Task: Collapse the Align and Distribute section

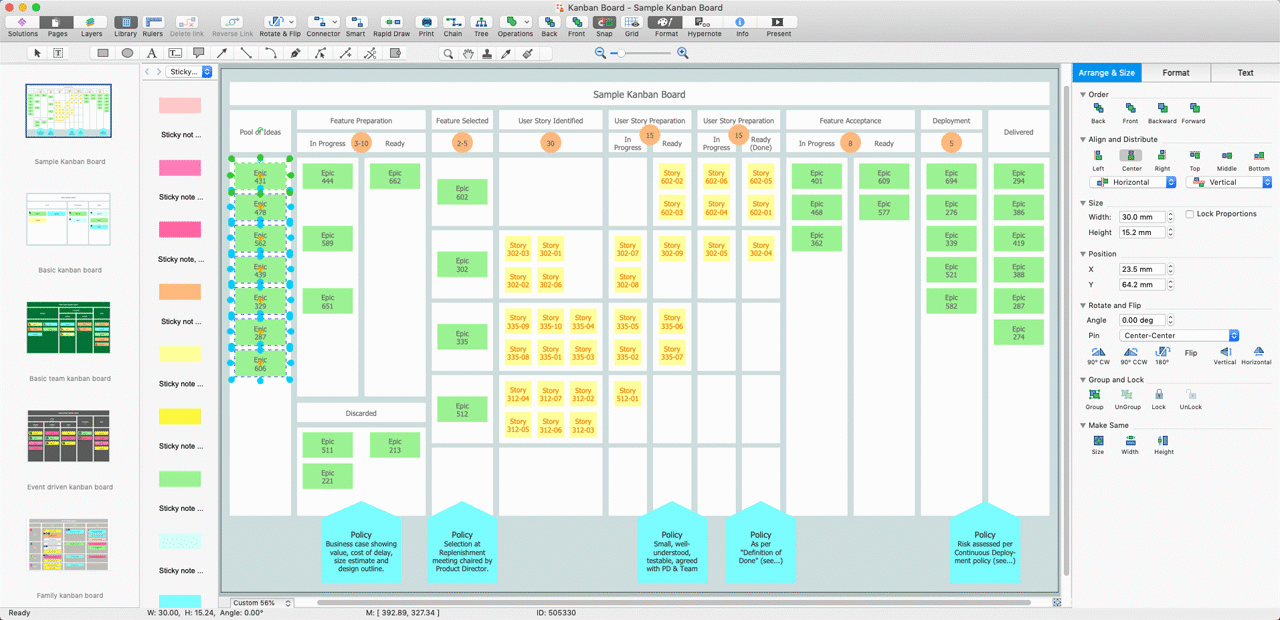Action: click(1083, 139)
